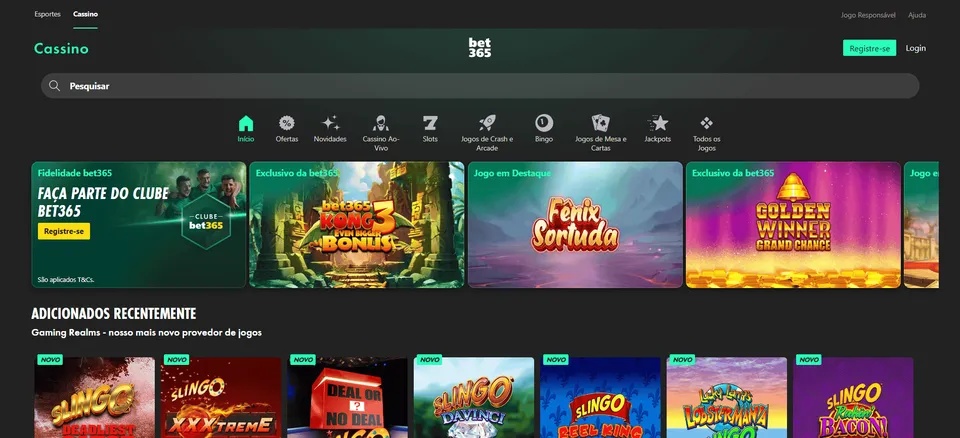This screenshot has width=960, height=438.
Task: Open the Ajuda link
Action: (x=917, y=15)
